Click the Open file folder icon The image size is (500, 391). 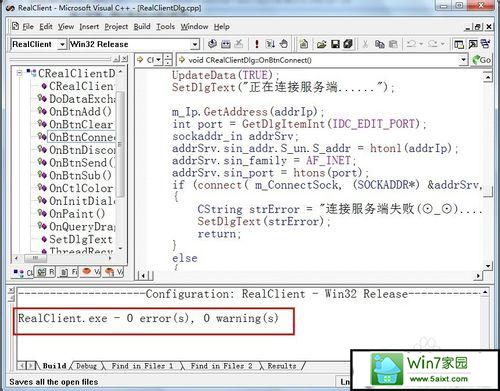[x=322, y=44]
